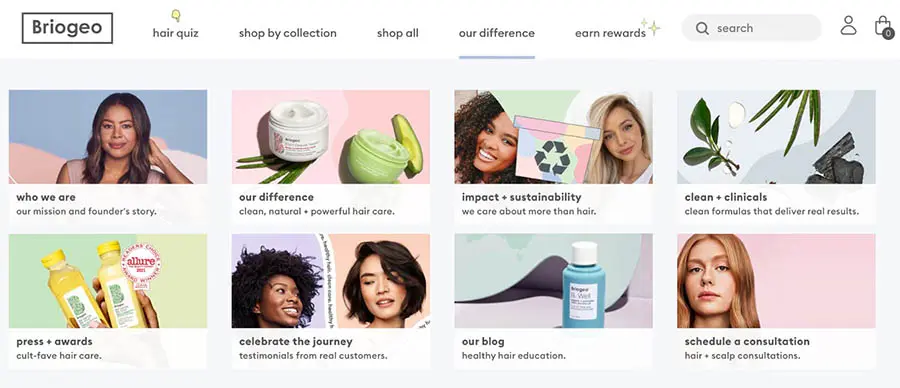Click the lightbulb icon above hair quiz
Viewport: 900px width, 388px height.
pos(176,15)
